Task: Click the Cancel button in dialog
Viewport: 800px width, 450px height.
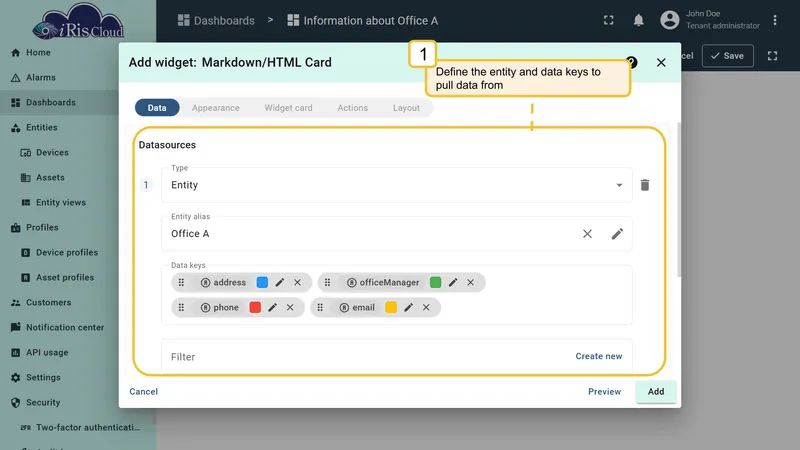Action: pyautogui.click(x=143, y=391)
